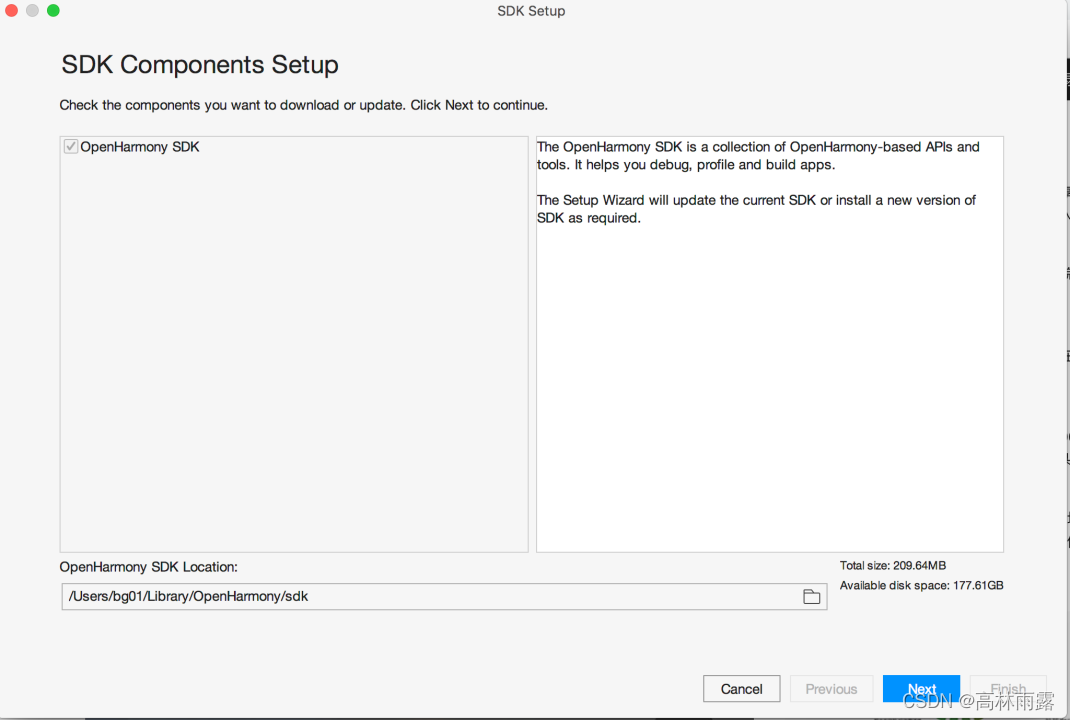Click the Available disk space: 177.61GB text
The width and height of the screenshot is (1070, 720).
[x=921, y=586]
